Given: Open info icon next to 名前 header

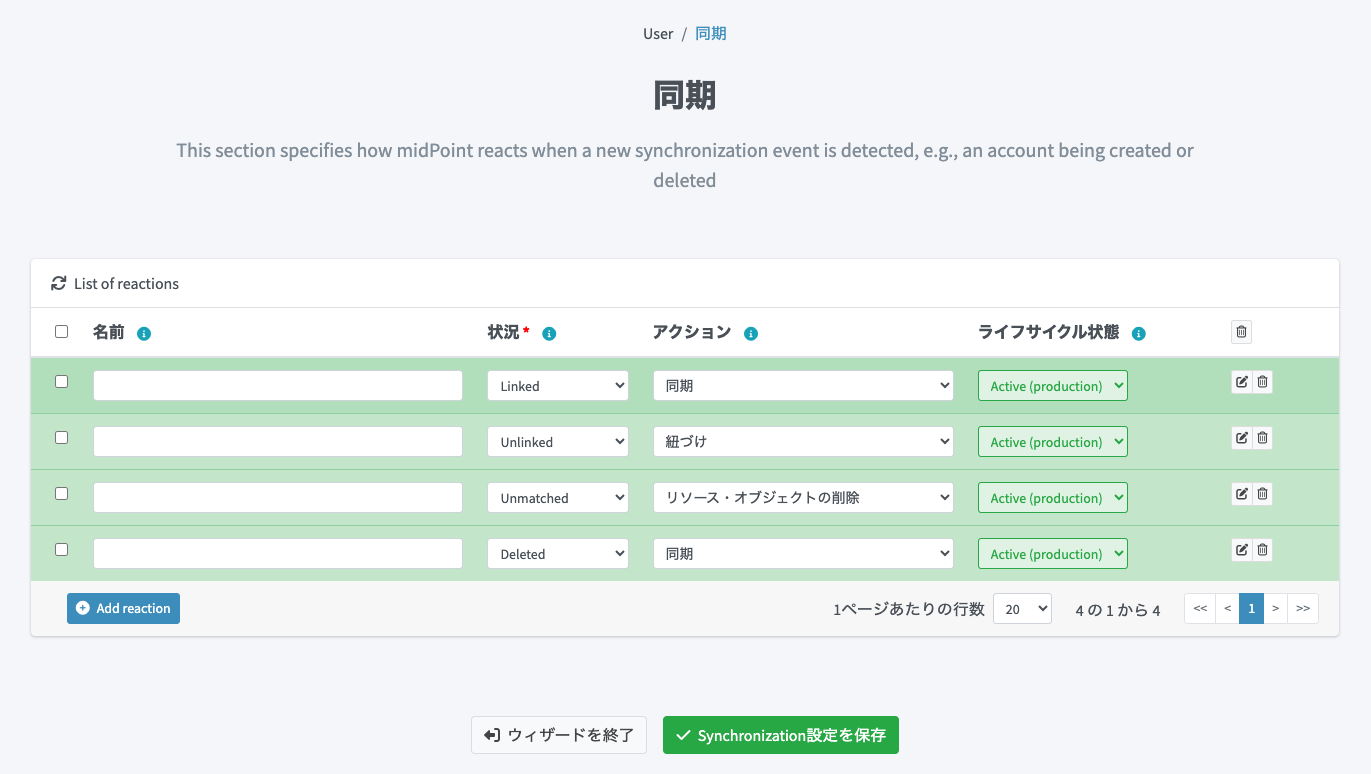Looking at the screenshot, I should pyautogui.click(x=144, y=334).
